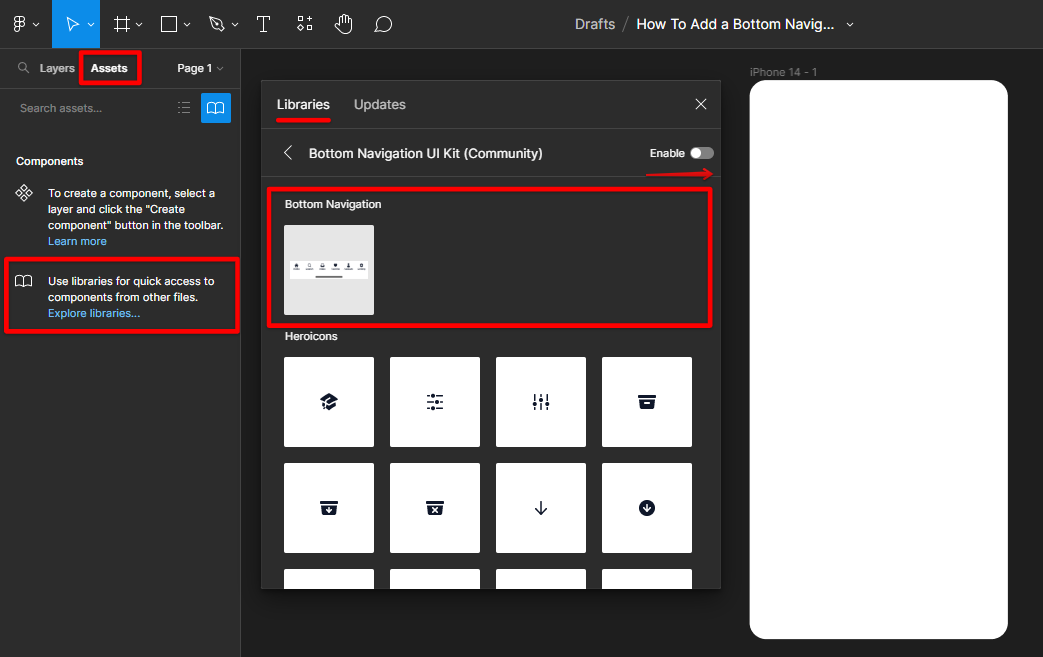The width and height of the screenshot is (1043, 657).
Task: Open the file title dropdown chevron
Action: point(850,24)
